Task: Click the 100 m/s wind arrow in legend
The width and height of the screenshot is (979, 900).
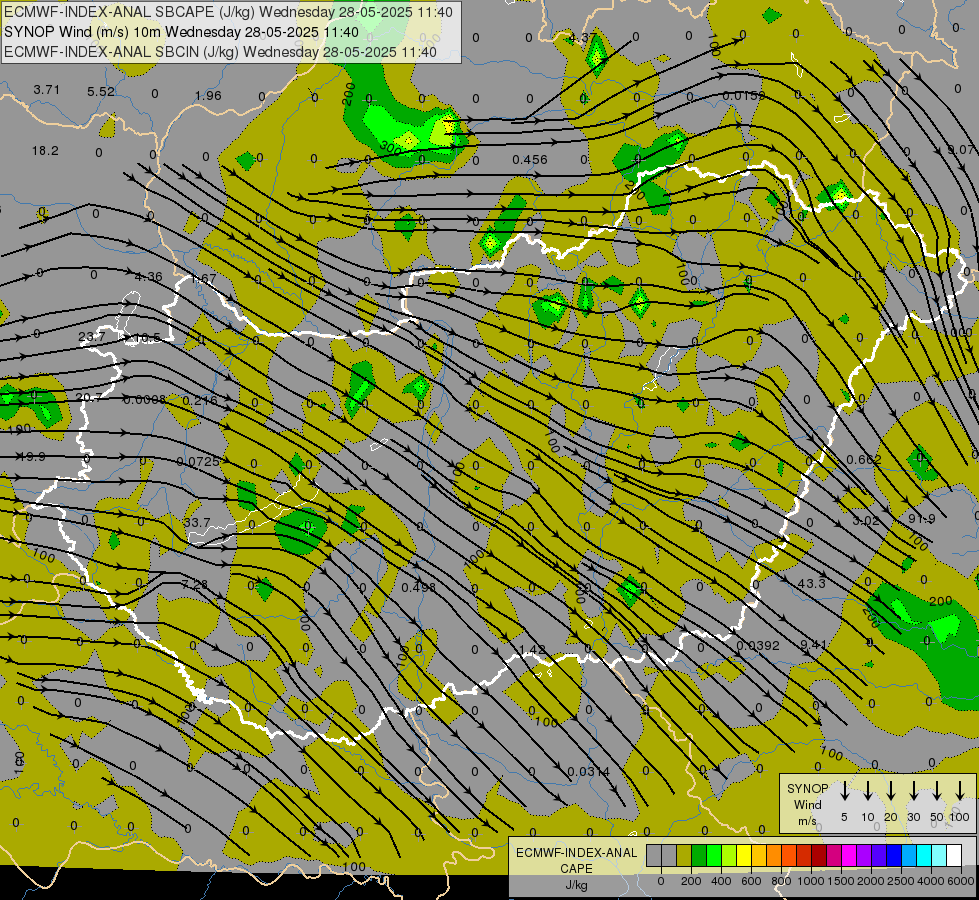Action: [x=960, y=791]
